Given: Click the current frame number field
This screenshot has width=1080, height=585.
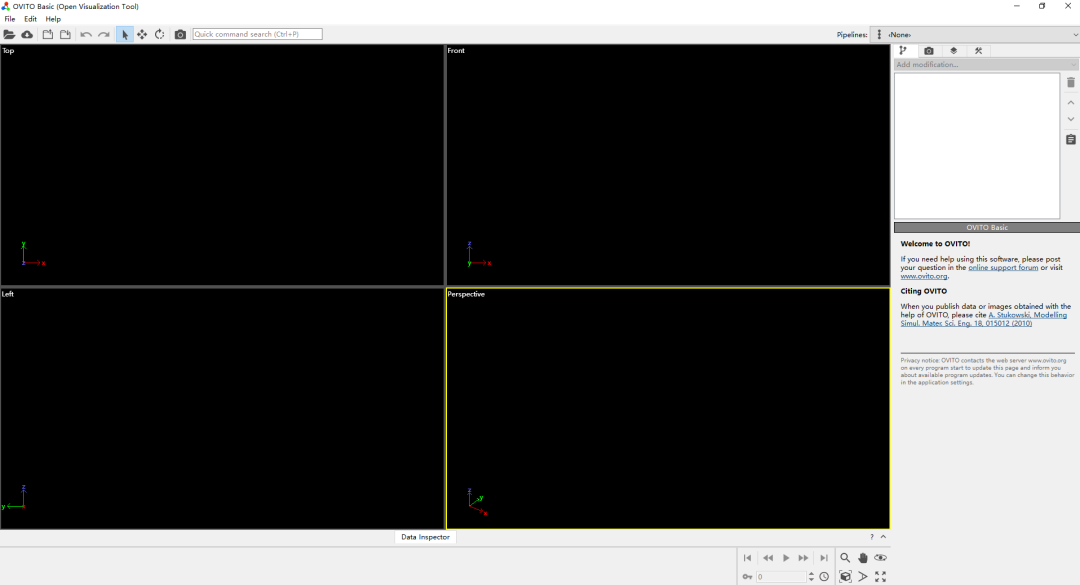Looking at the screenshot, I should click(x=781, y=577).
